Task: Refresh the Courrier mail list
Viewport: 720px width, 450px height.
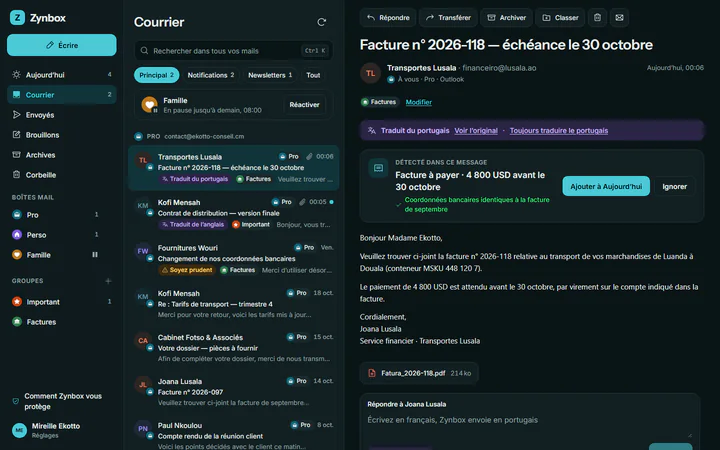Action: point(321,22)
